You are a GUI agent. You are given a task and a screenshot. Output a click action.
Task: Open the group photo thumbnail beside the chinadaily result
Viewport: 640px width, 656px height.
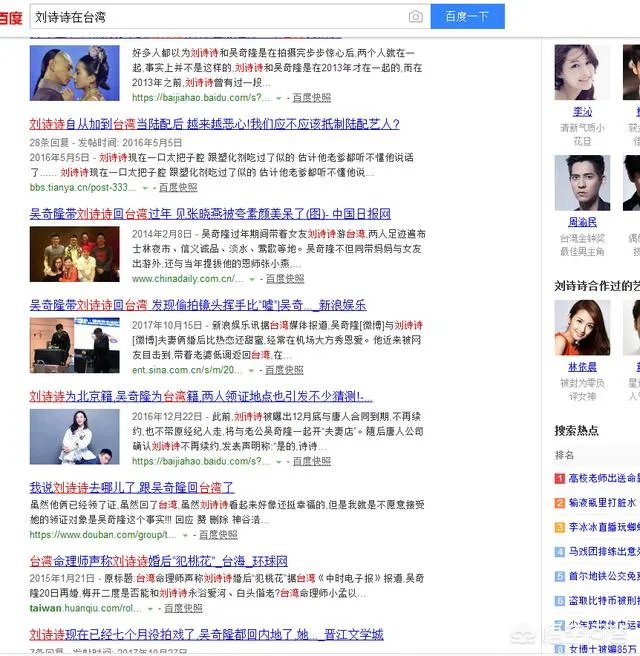pyautogui.click(x=74, y=254)
